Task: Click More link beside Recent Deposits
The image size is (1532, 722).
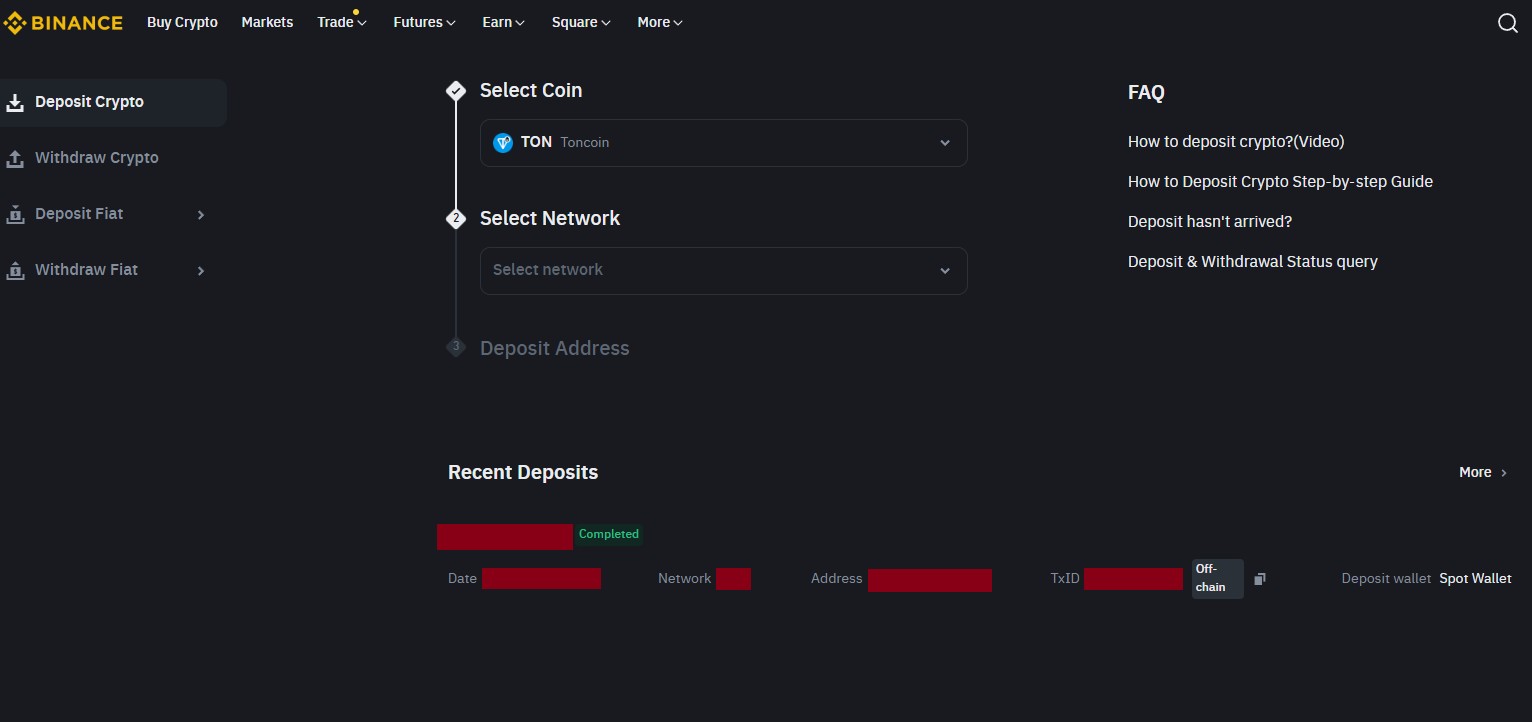Action: [x=1483, y=472]
